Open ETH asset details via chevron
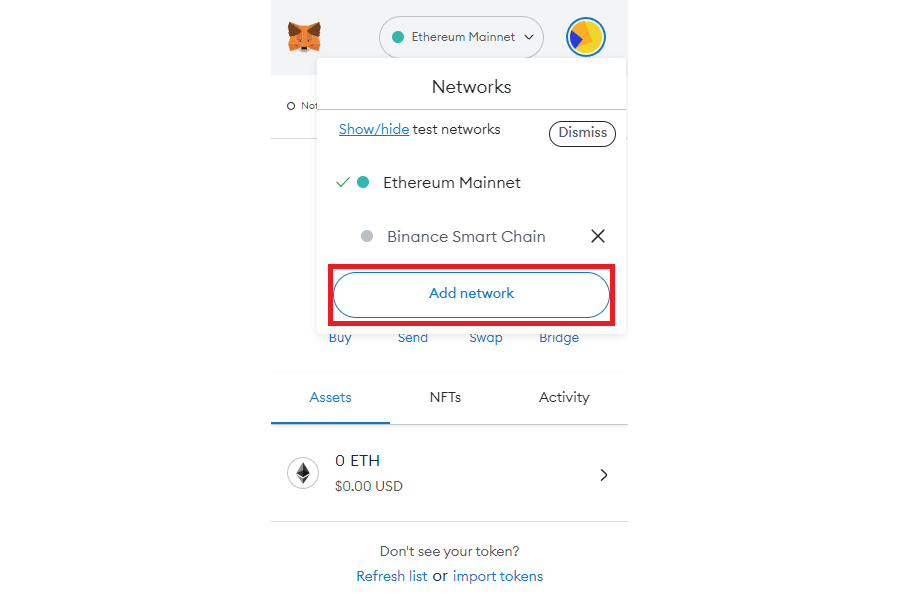Image resolution: width=900 pixels, height=600 pixels. tap(604, 475)
